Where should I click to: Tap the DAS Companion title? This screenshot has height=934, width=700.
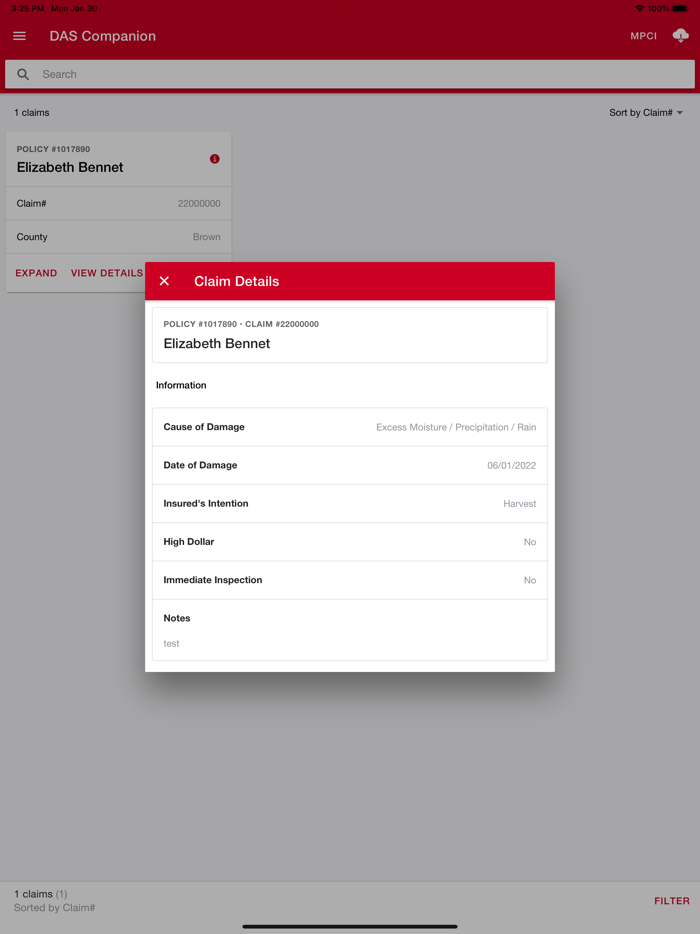coord(102,36)
